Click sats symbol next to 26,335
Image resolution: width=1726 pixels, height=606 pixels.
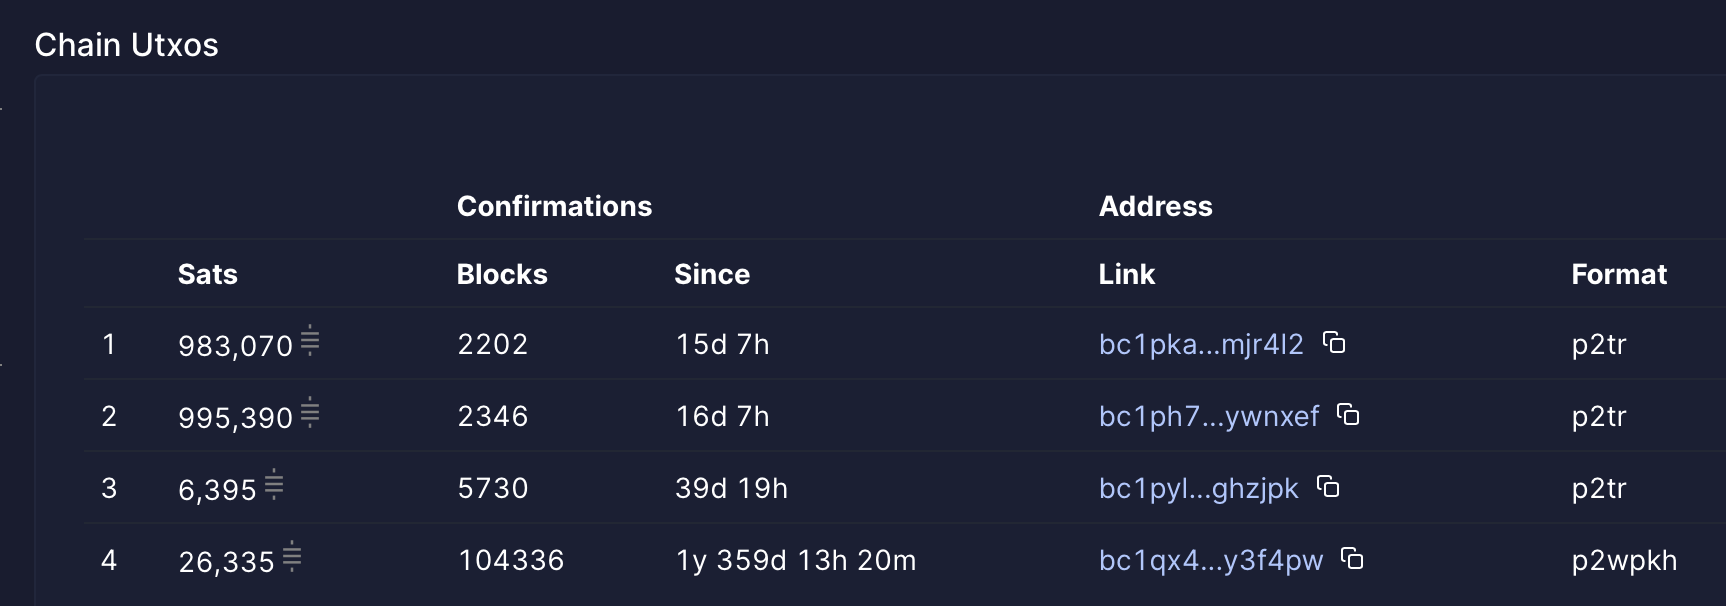click(x=292, y=556)
